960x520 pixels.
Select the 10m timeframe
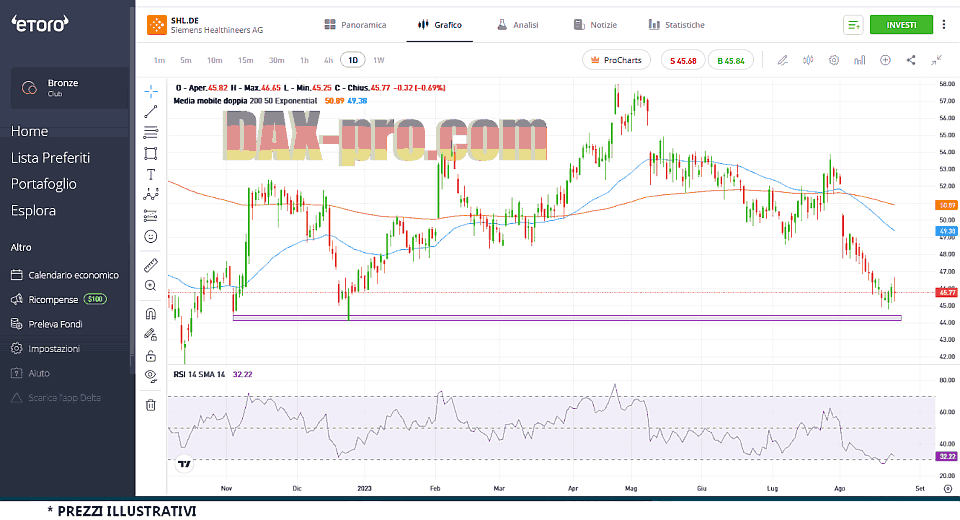click(214, 60)
